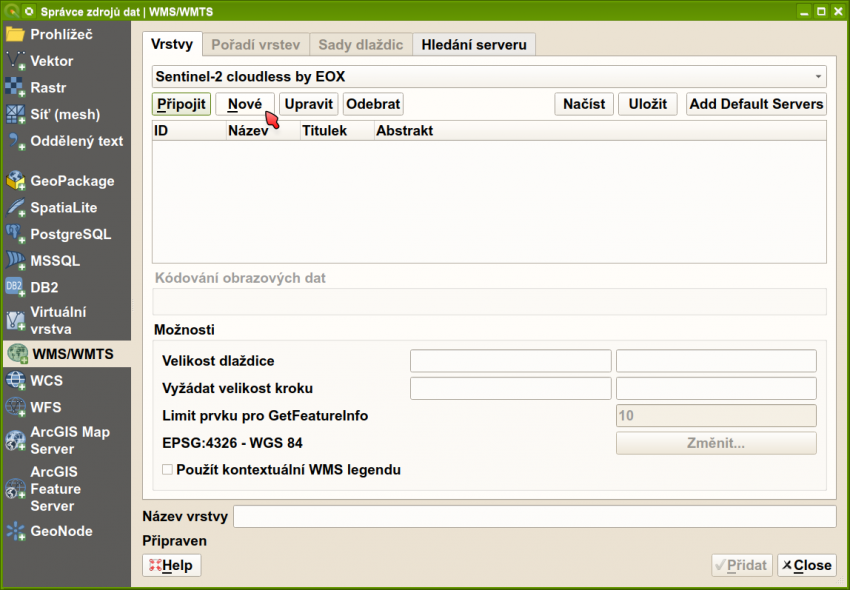Select the WCS globe icon
The image size is (850, 590).
(x=15, y=380)
